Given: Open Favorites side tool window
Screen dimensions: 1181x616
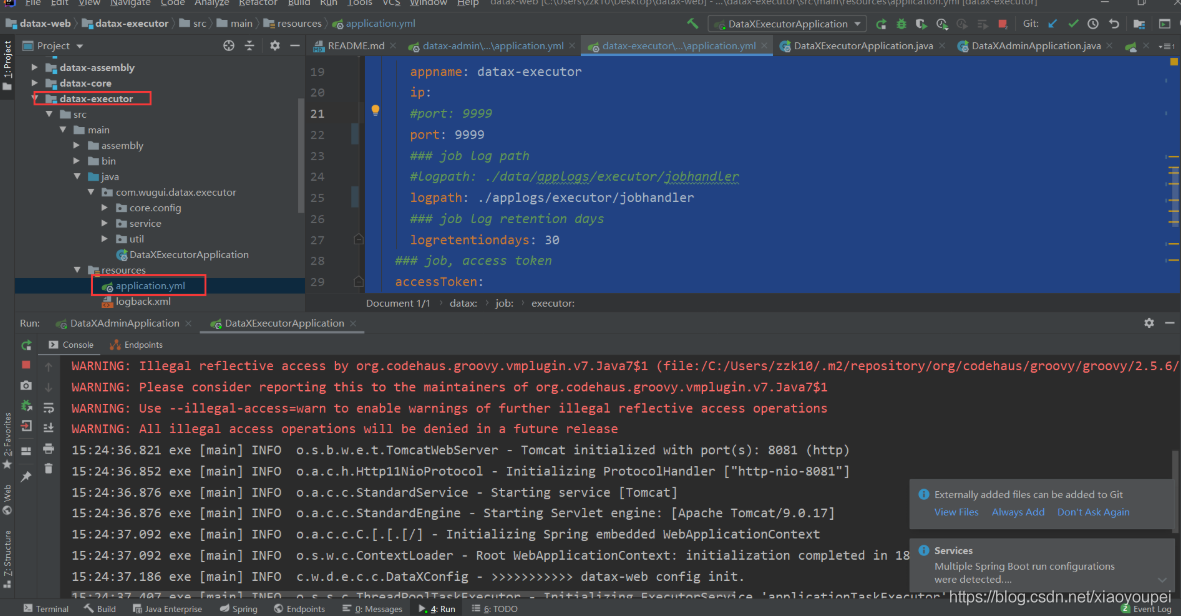Looking at the screenshot, I should 8,441.
